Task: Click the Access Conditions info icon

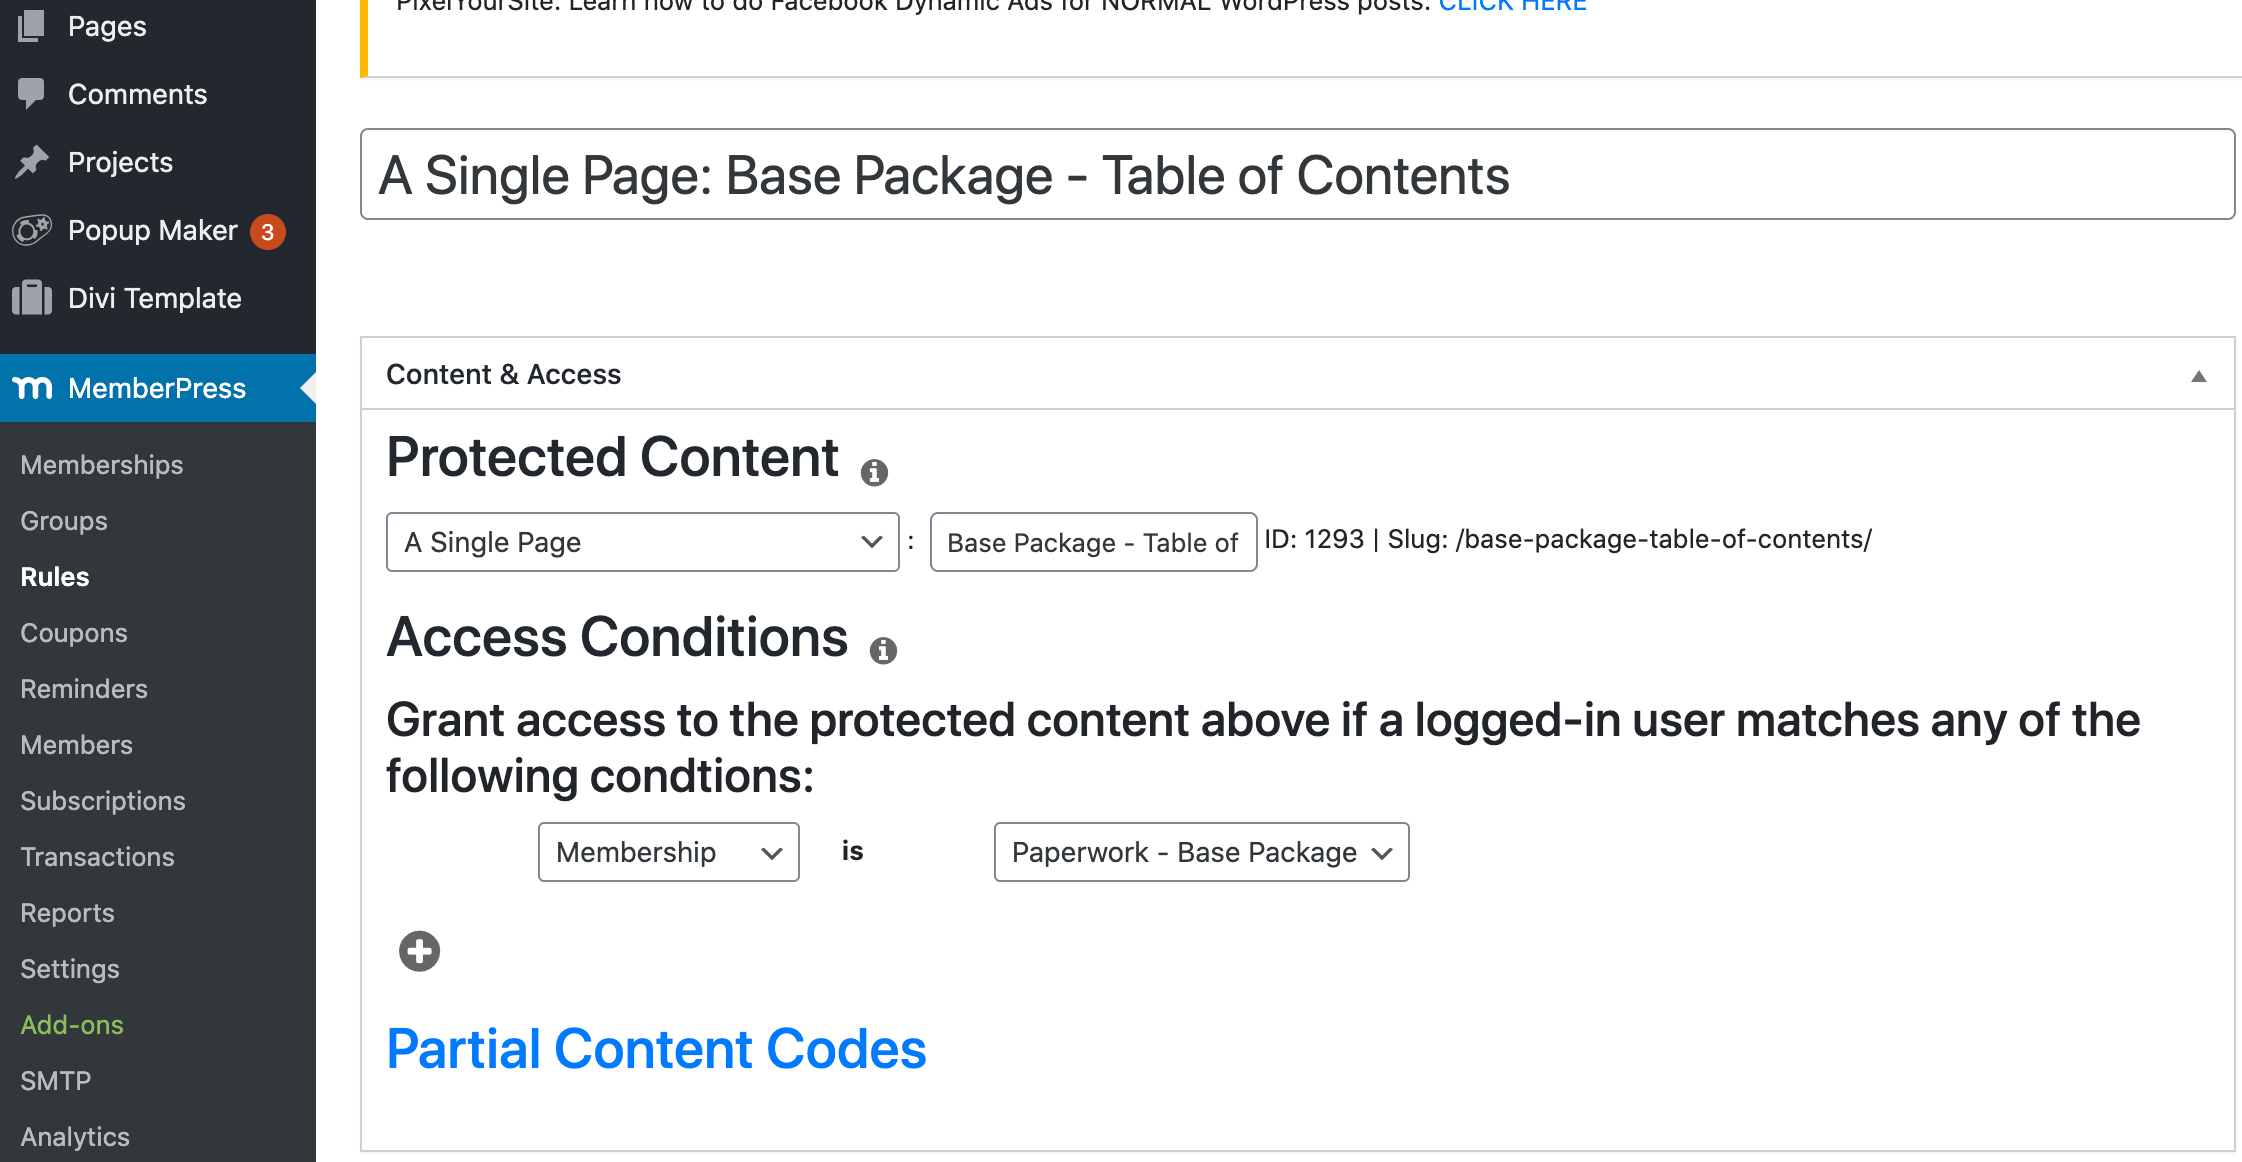Action: tap(883, 651)
